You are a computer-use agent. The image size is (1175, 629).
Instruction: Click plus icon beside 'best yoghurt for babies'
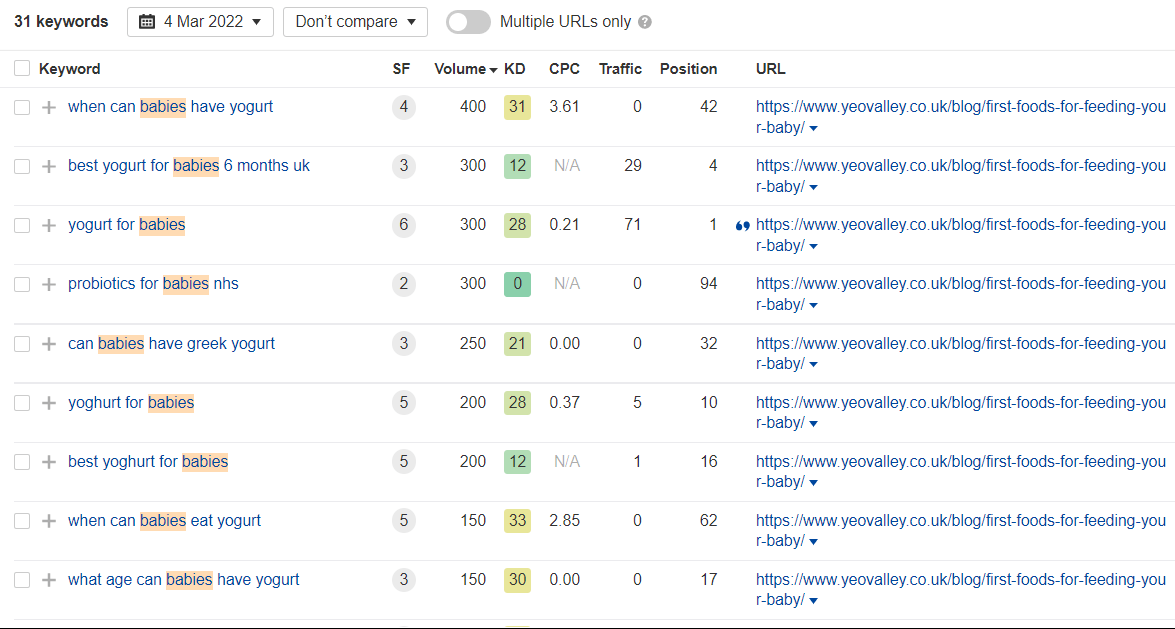tap(49, 462)
